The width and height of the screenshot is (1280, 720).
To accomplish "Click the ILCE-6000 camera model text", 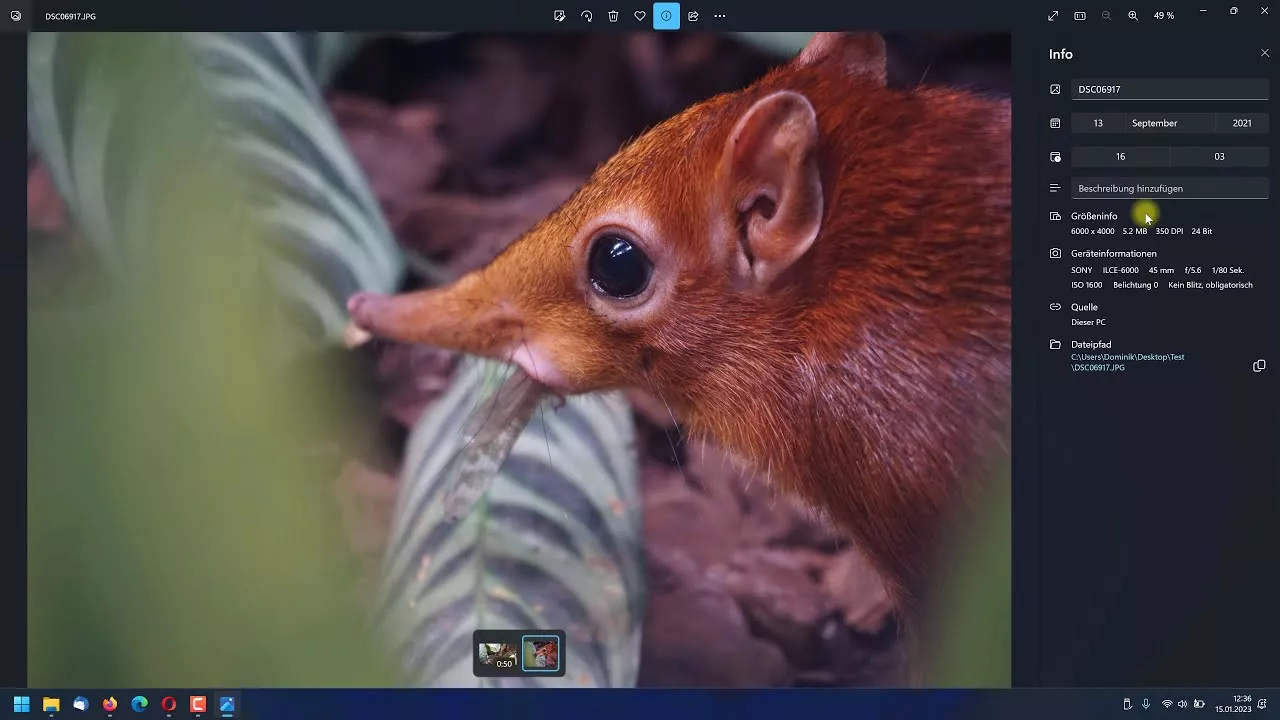I will tap(1120, 270).
